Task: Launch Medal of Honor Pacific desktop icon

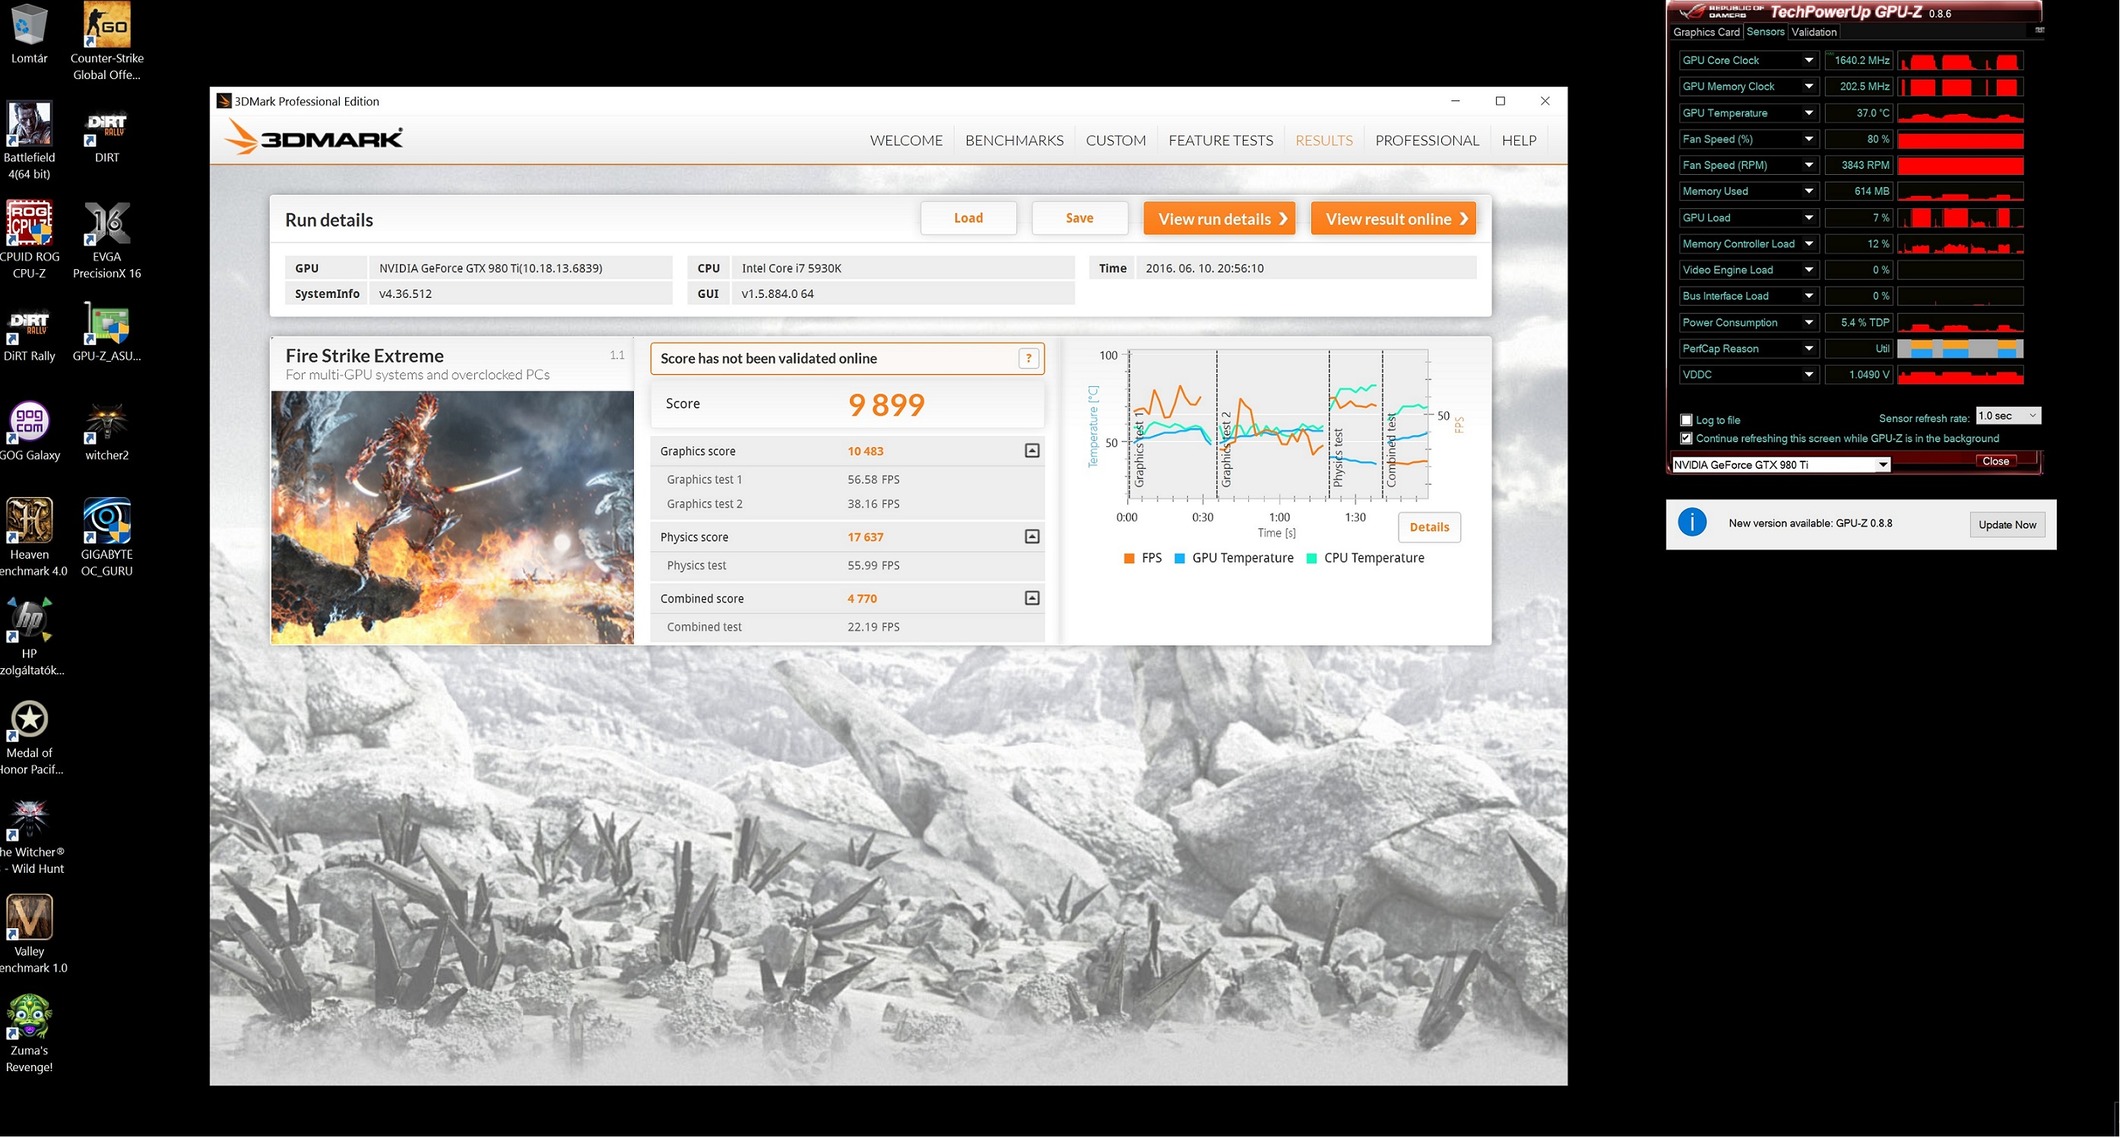Action: pyautogui.click(x=29, y=735)
